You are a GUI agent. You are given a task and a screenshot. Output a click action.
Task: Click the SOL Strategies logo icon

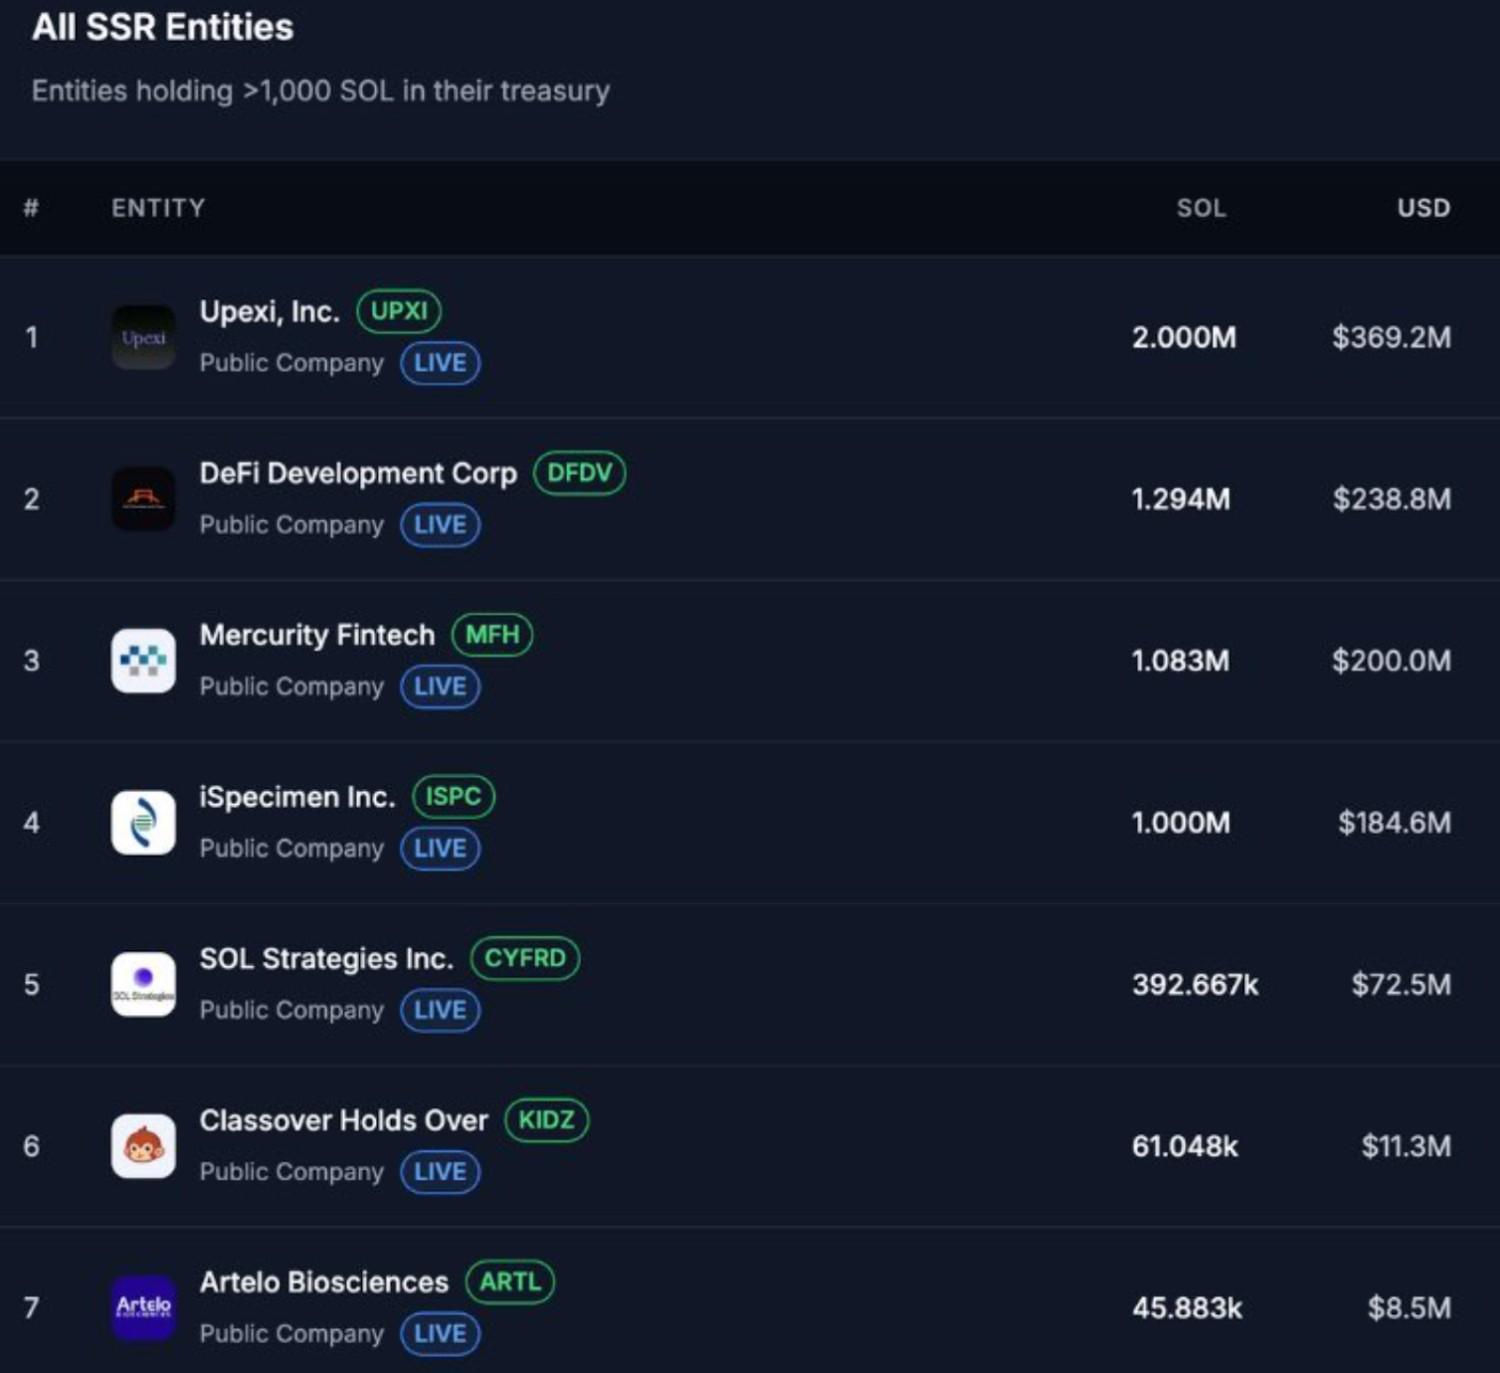coord(143,984)
